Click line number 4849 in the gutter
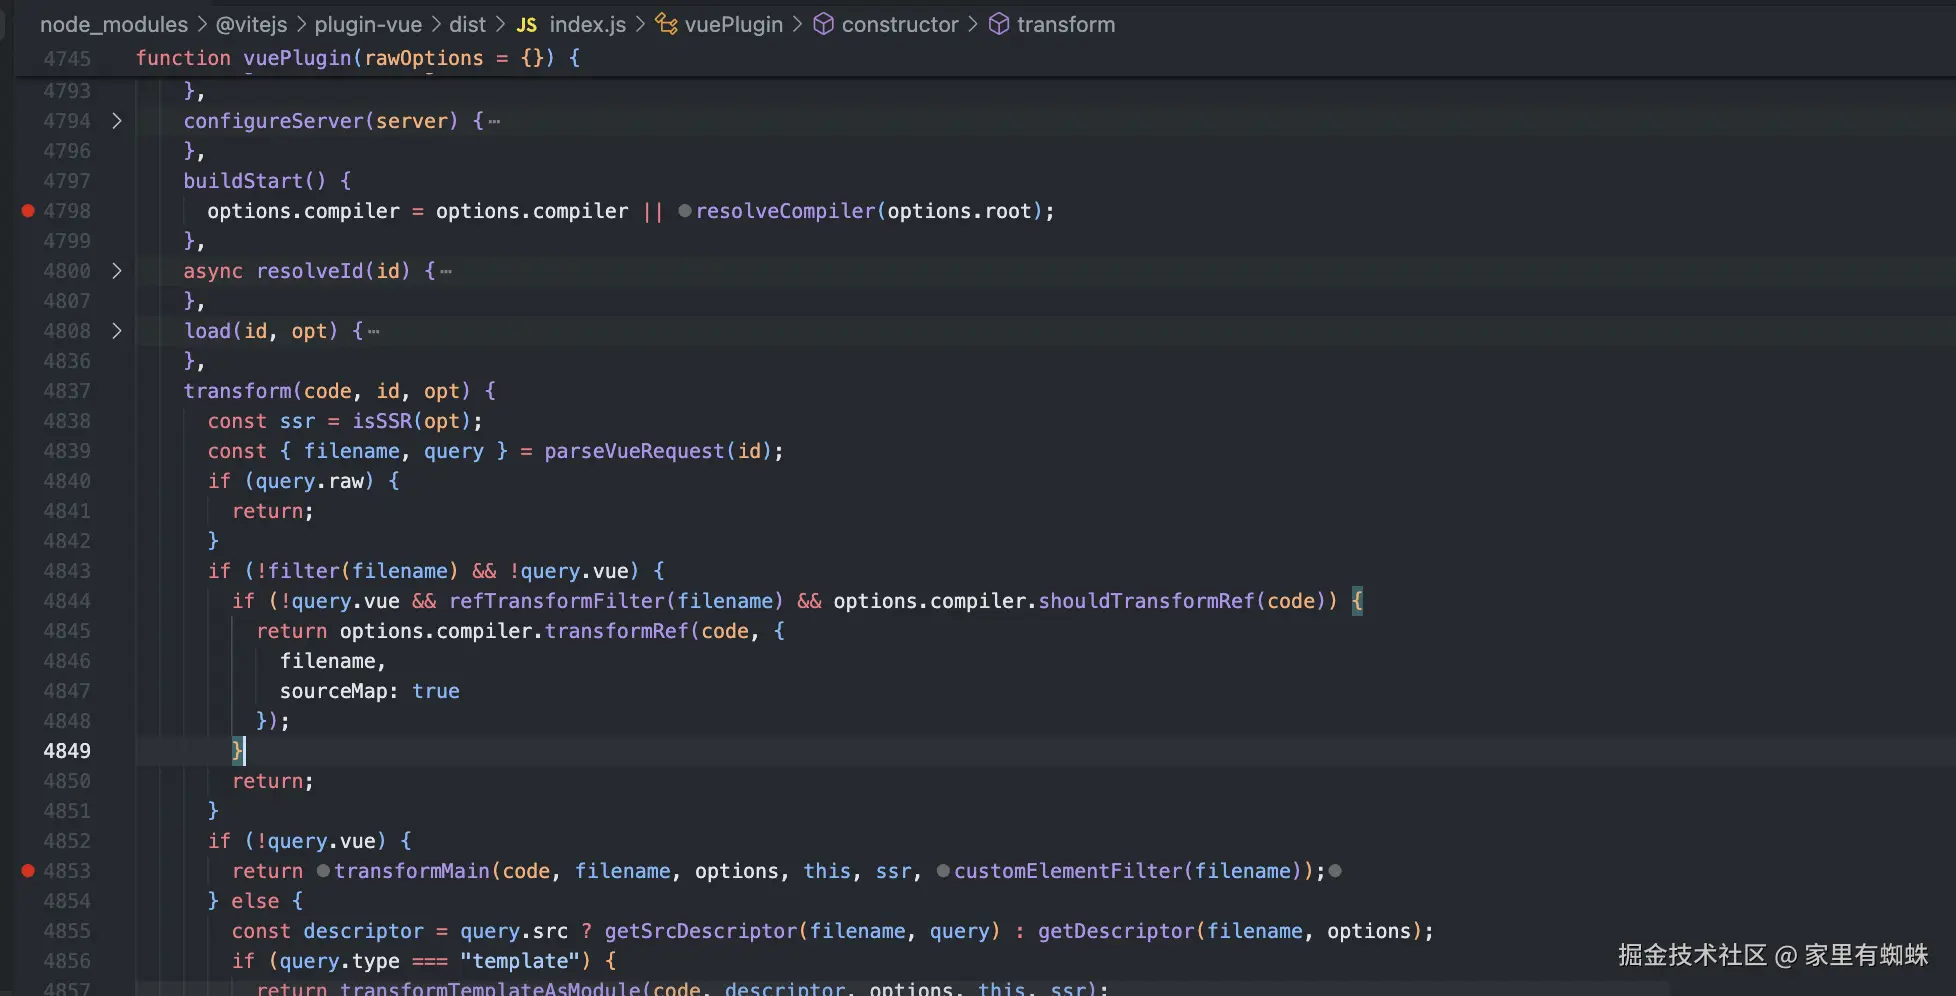 click(x=67, y=751)
